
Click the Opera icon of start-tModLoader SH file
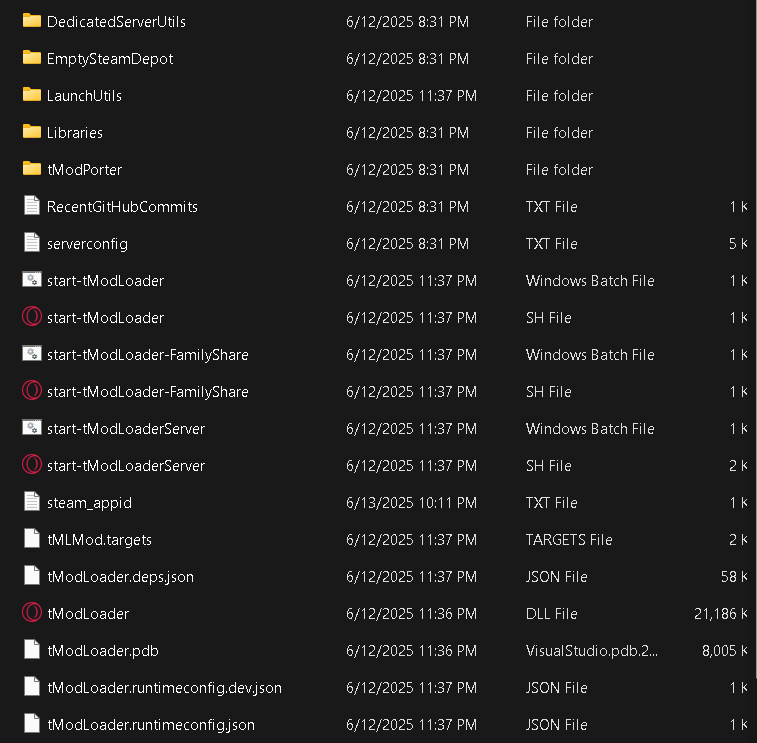pyautogui.click(x=32, y=317)
